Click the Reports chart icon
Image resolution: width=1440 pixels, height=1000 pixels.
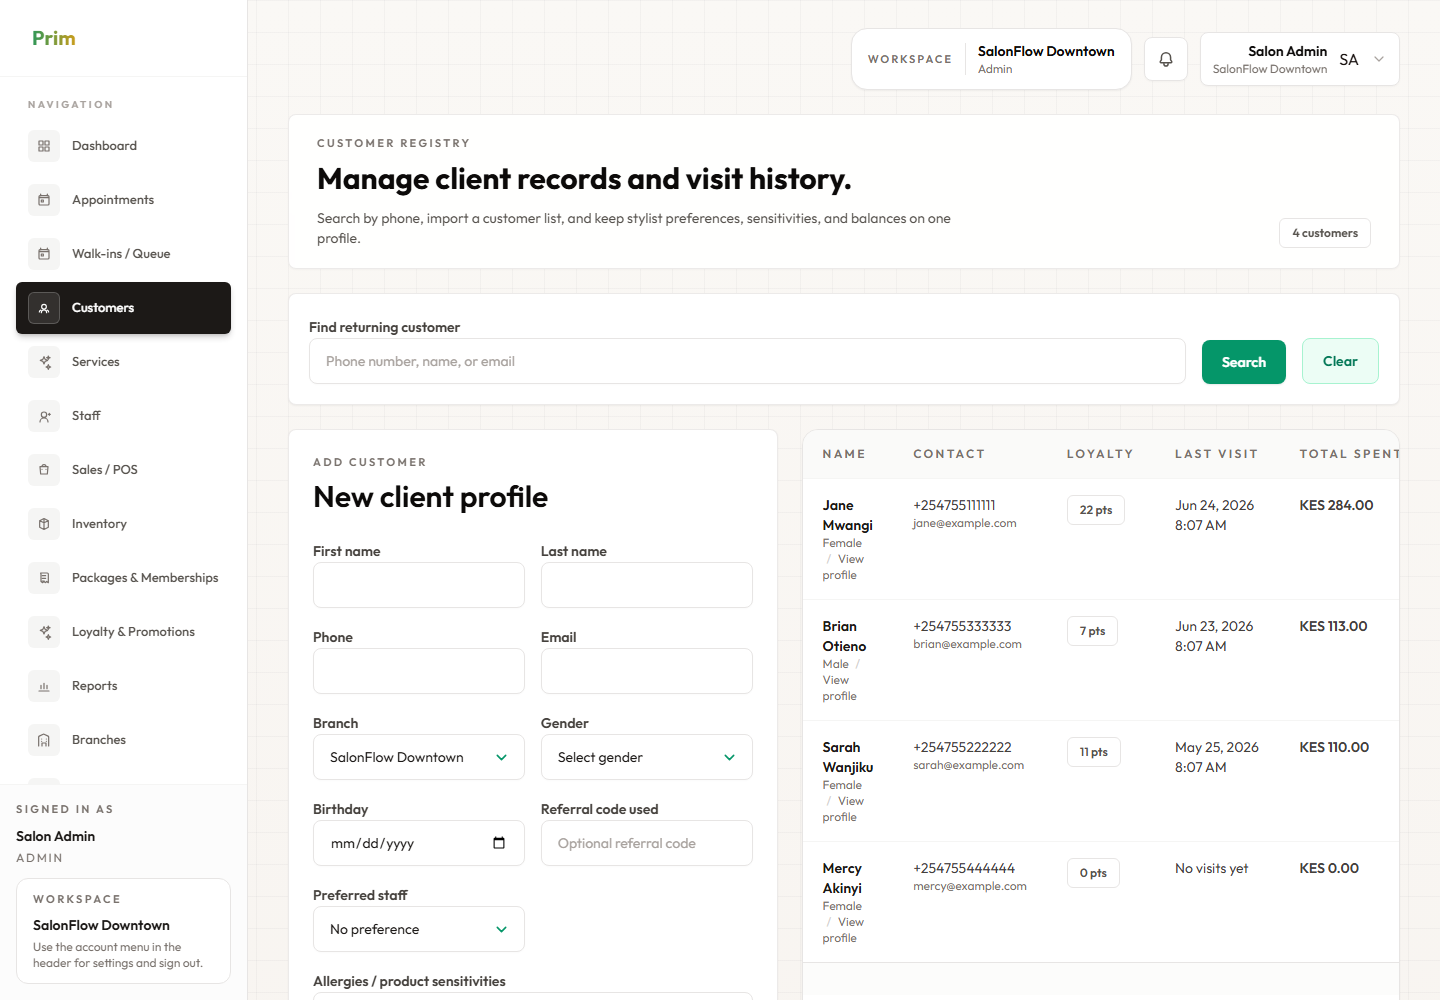tap(44, 686)
